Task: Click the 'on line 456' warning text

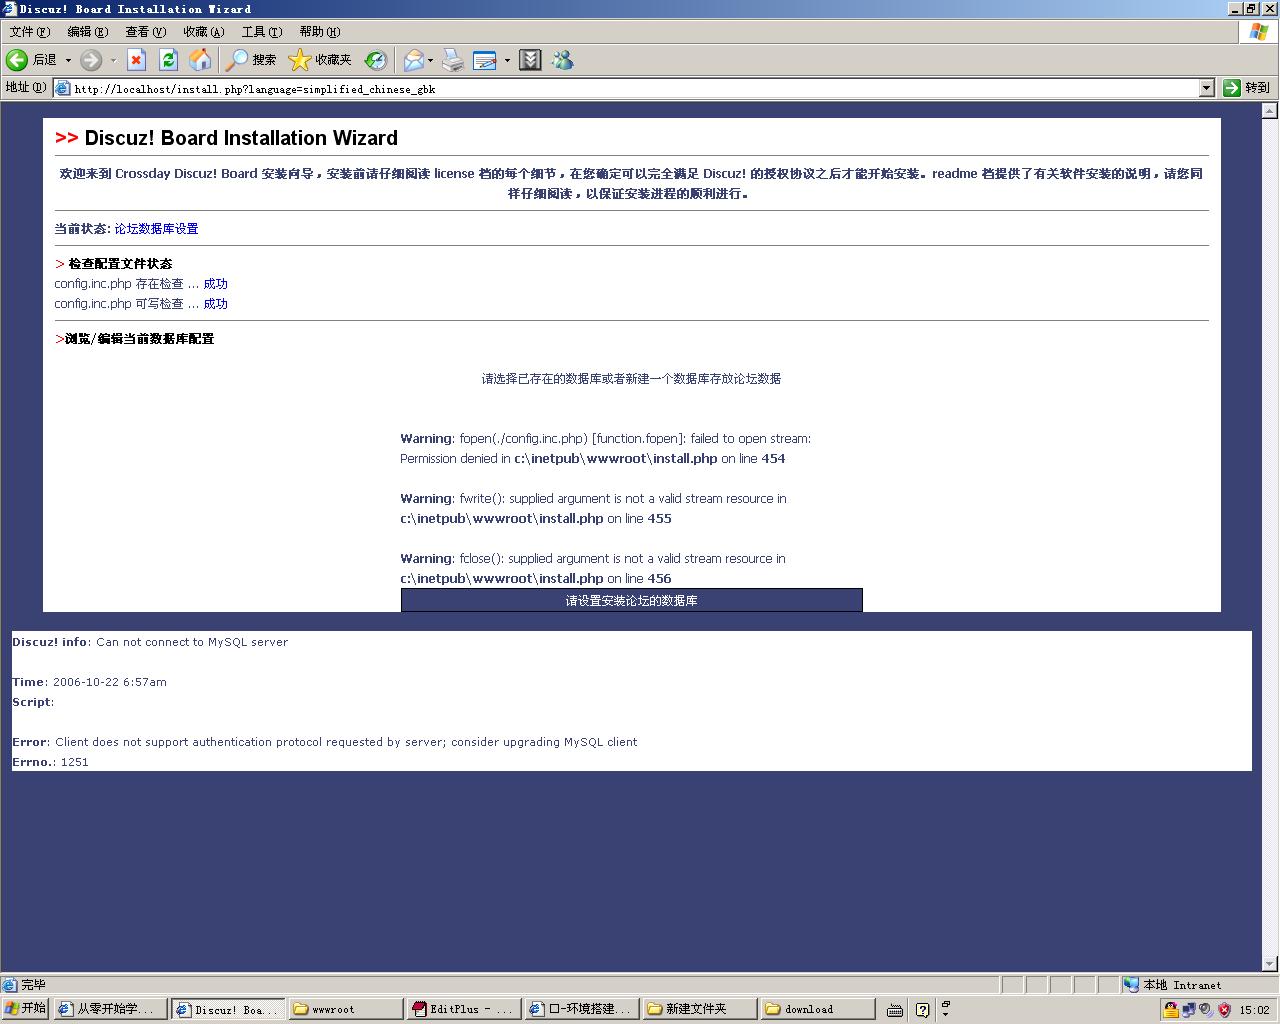Action: (x=639, y=579)
